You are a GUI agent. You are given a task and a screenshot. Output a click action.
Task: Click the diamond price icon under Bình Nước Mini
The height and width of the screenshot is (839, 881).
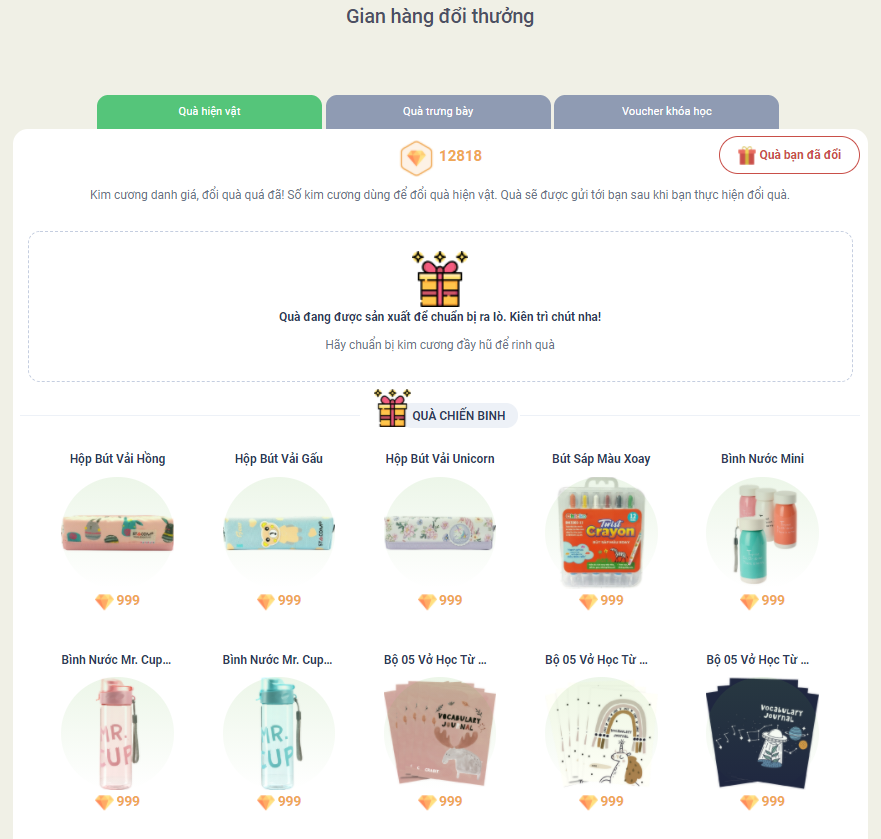(750, 601)
